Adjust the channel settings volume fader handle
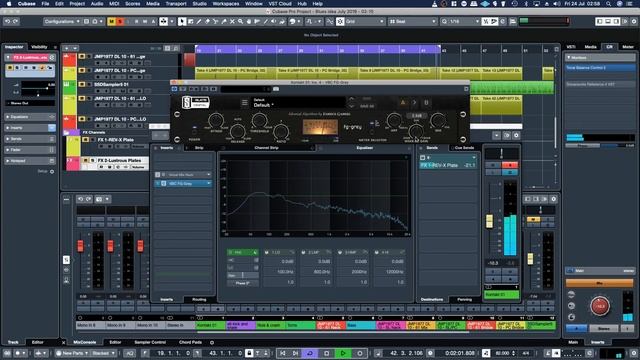The height and width of the screenshot is (360, 640). pos(489,221)
